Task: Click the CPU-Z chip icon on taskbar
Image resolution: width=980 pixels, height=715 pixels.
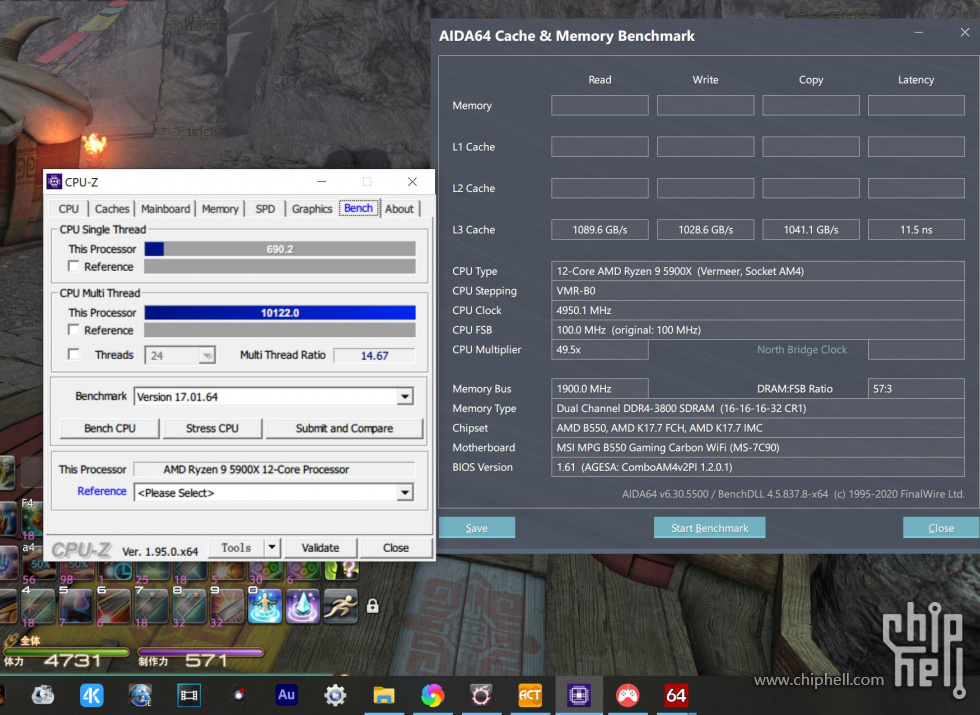Action: (x=579, y=695)
